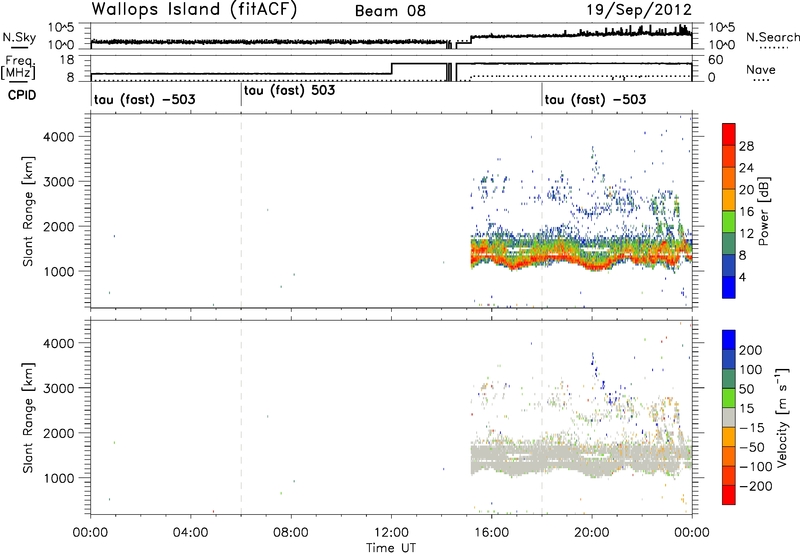Click the blue 4 dB segment of power bar
The image size is (800, 554).
(x=729, y=287)
